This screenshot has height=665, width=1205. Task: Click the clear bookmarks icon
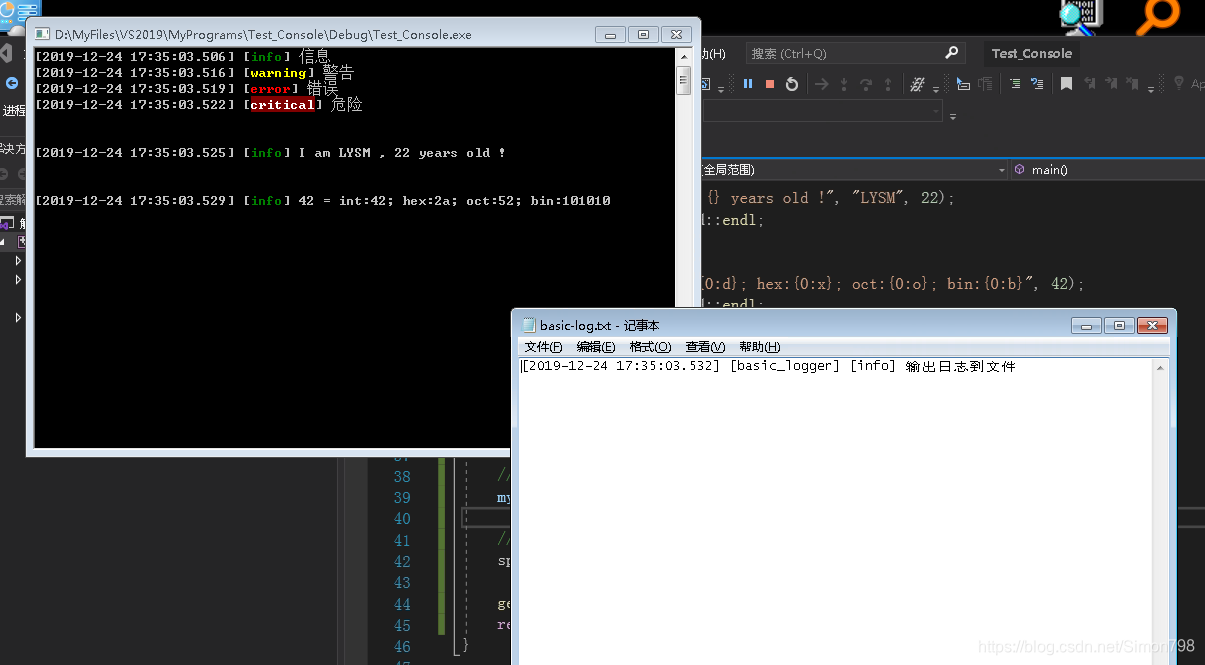[x=1132, y=84]
